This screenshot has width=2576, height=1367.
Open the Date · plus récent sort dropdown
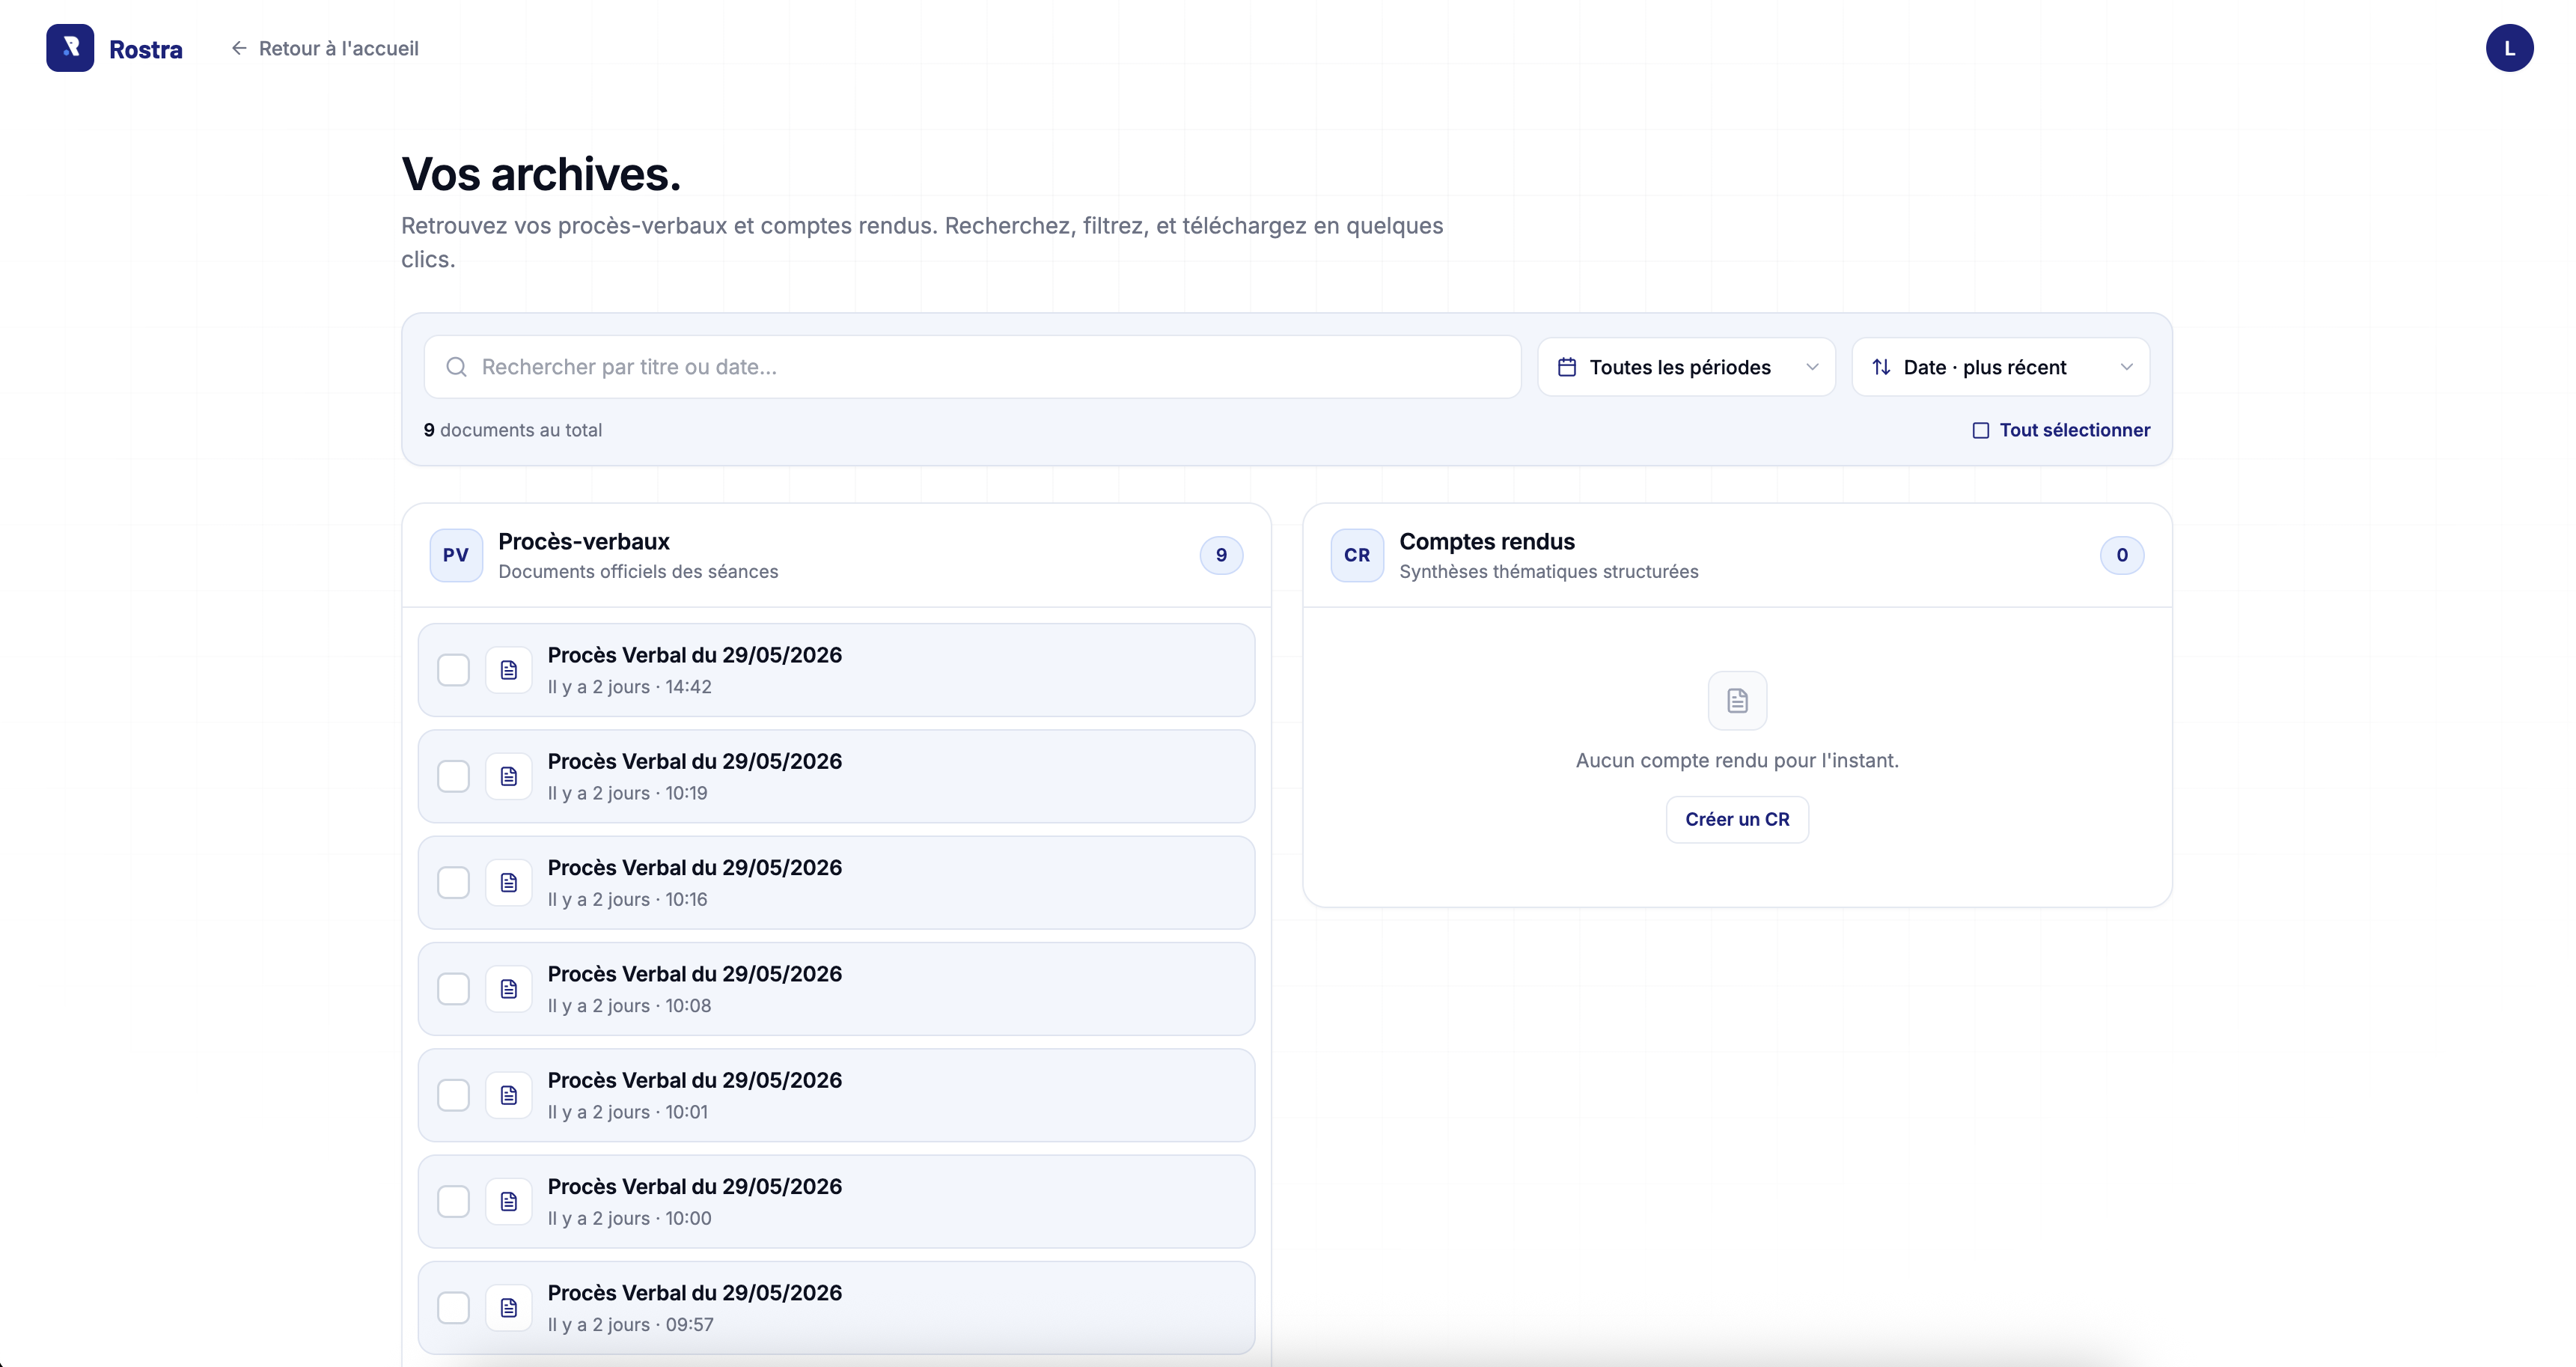(2000, 367)
